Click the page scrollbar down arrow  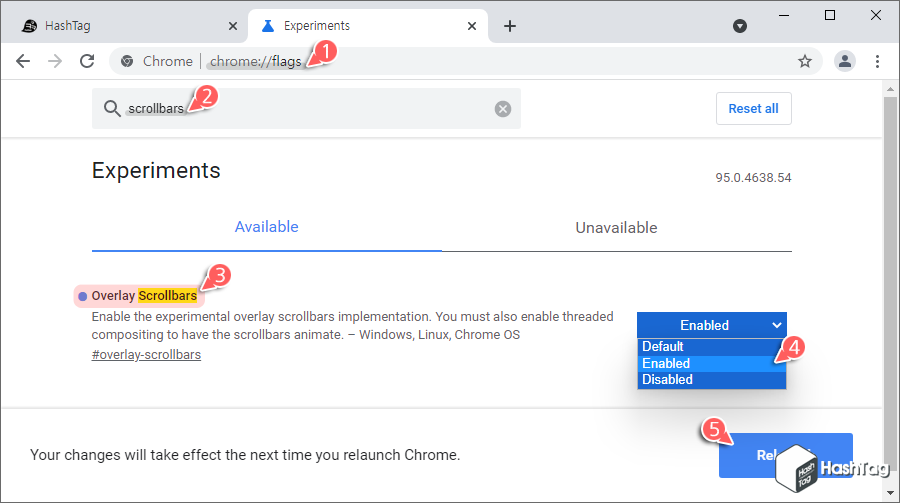(890, 492)
